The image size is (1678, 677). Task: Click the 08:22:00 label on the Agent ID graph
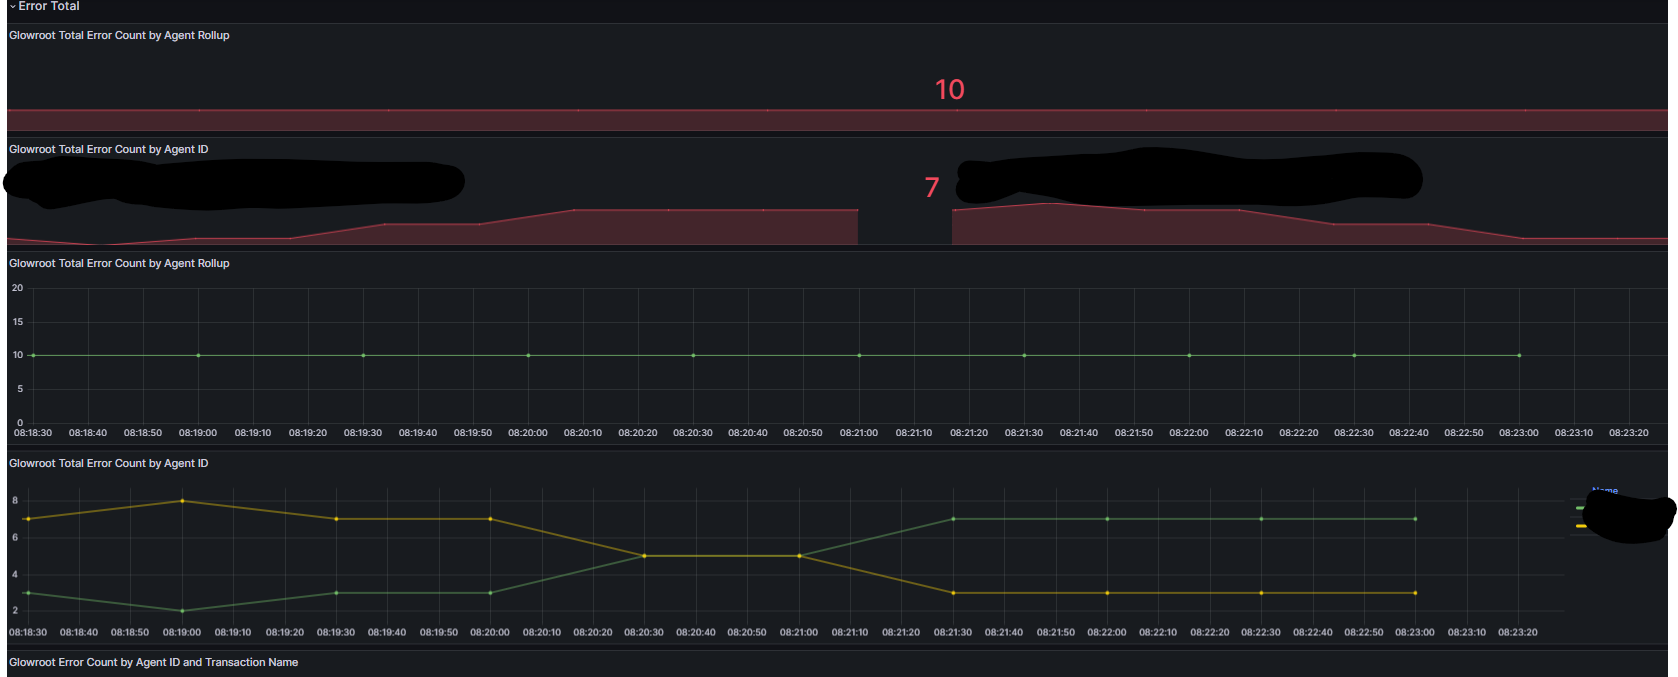(x=1107, y=632)
